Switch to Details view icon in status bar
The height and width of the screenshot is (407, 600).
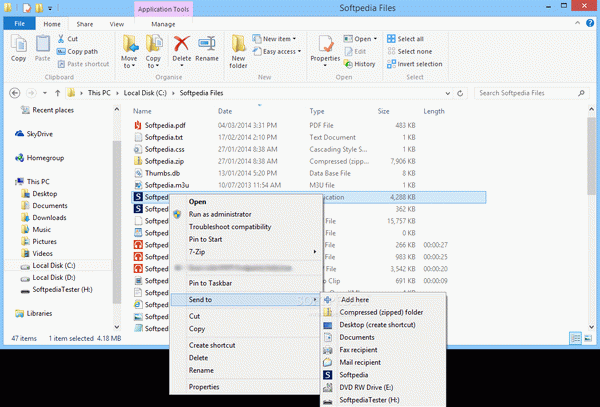tap(575, 338)
